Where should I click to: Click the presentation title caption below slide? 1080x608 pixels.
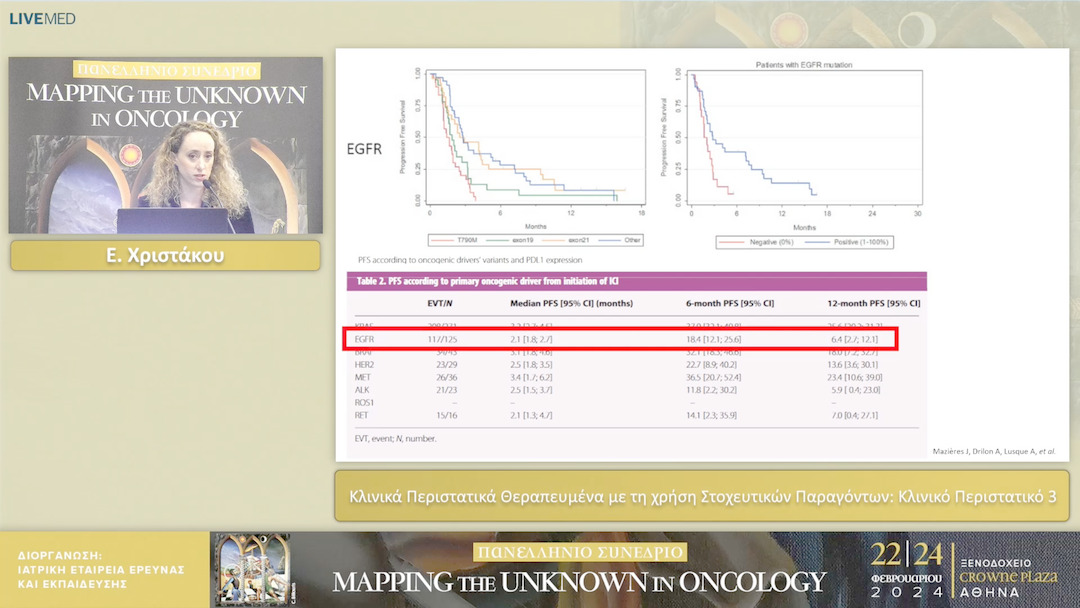click(702, 496)
